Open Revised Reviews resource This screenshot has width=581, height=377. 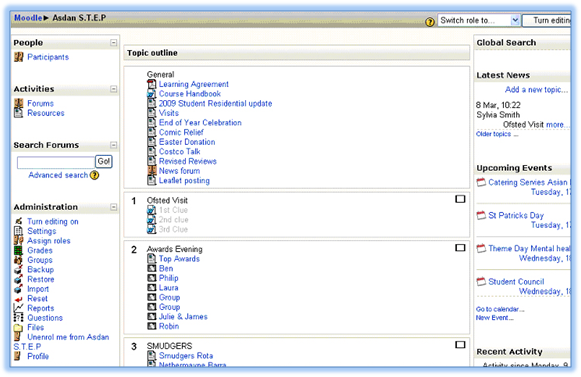pos(187,161)
